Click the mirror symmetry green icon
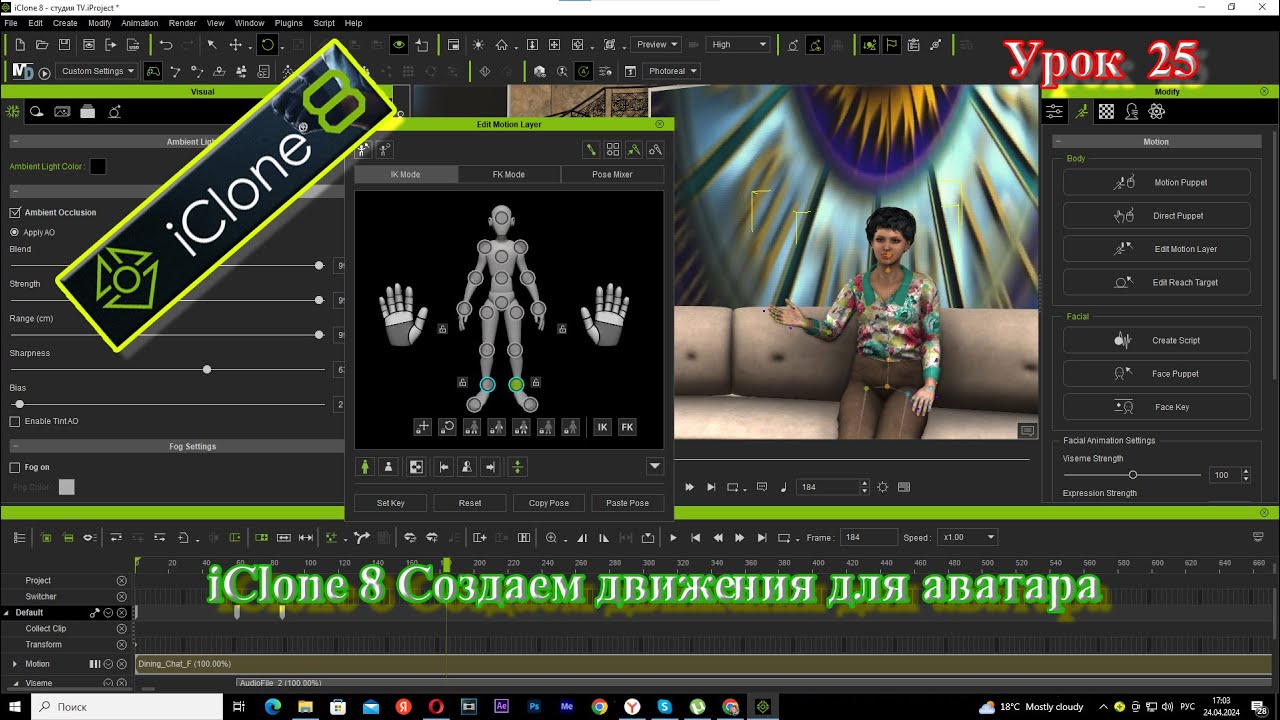Viewport: 1280px width, 720px height. (x=517, y=466)
